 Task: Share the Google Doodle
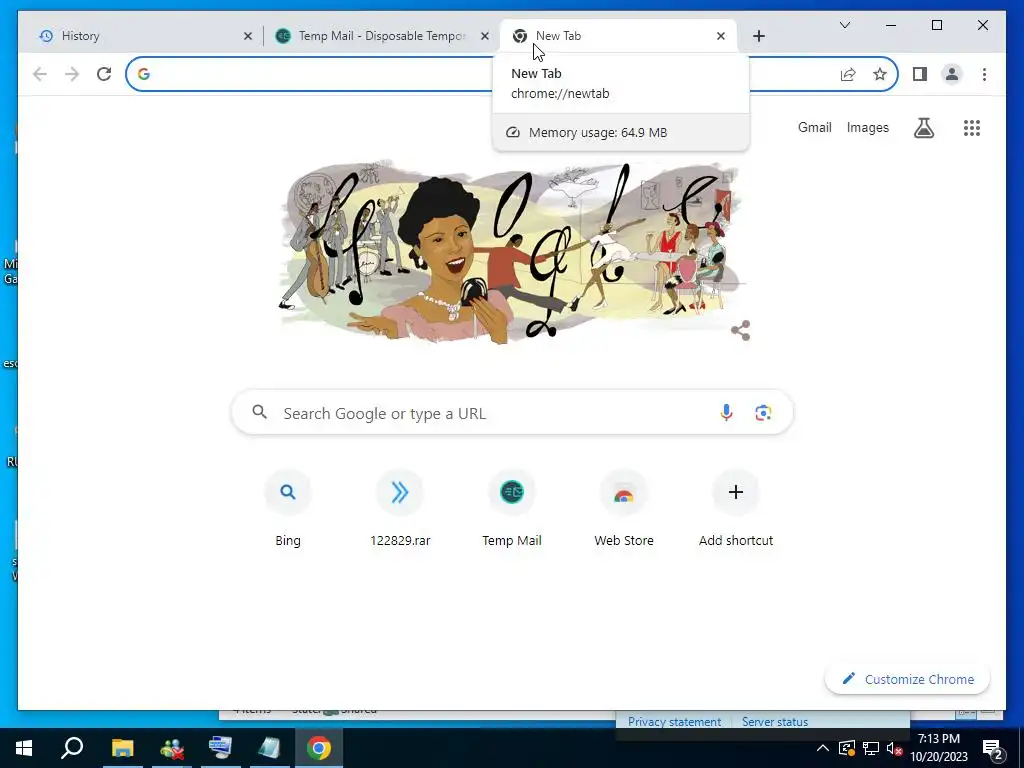tap(741, 330)
